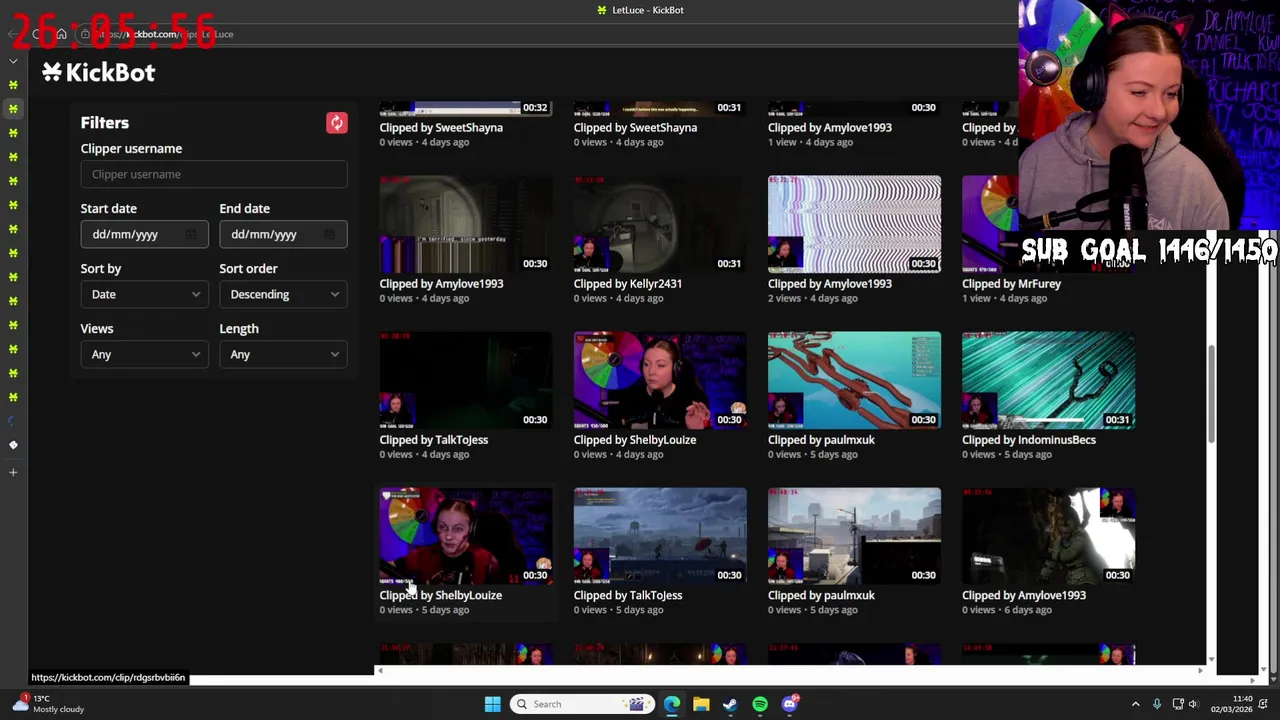Click the 'LetLuce - KickBot' window title
The image size is (1280, 720).
647,10
